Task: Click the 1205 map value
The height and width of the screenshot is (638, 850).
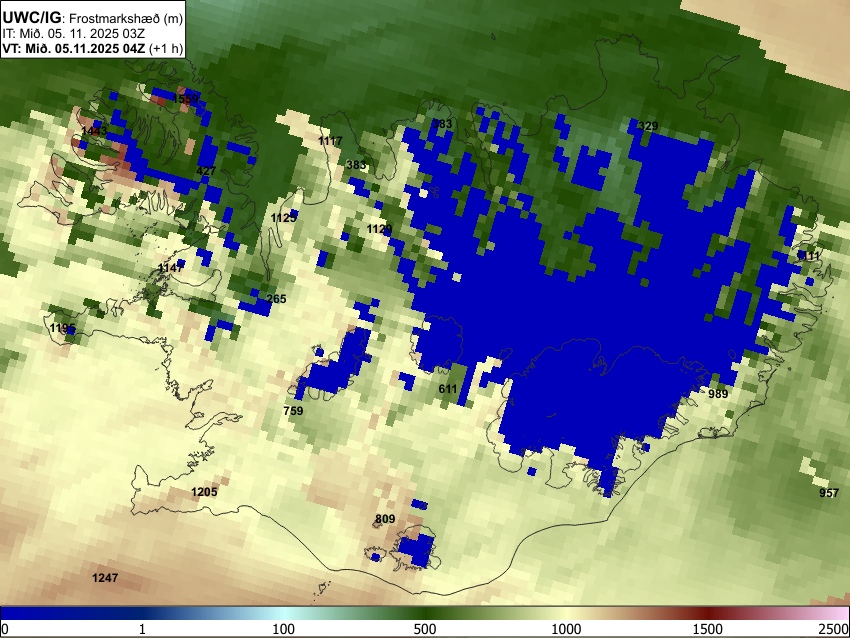Action: [204, 492]
